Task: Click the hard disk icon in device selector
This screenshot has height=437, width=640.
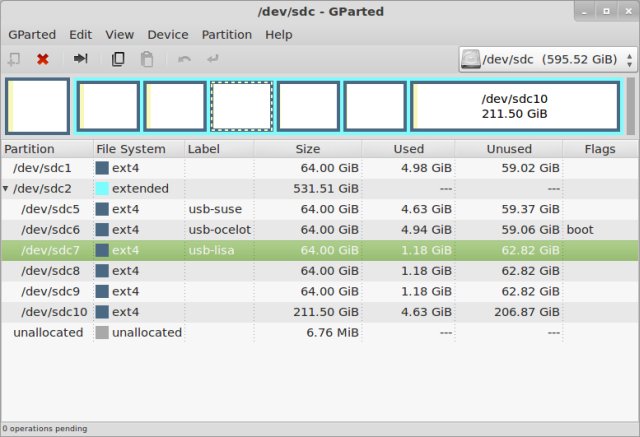Action: point(470,60)
